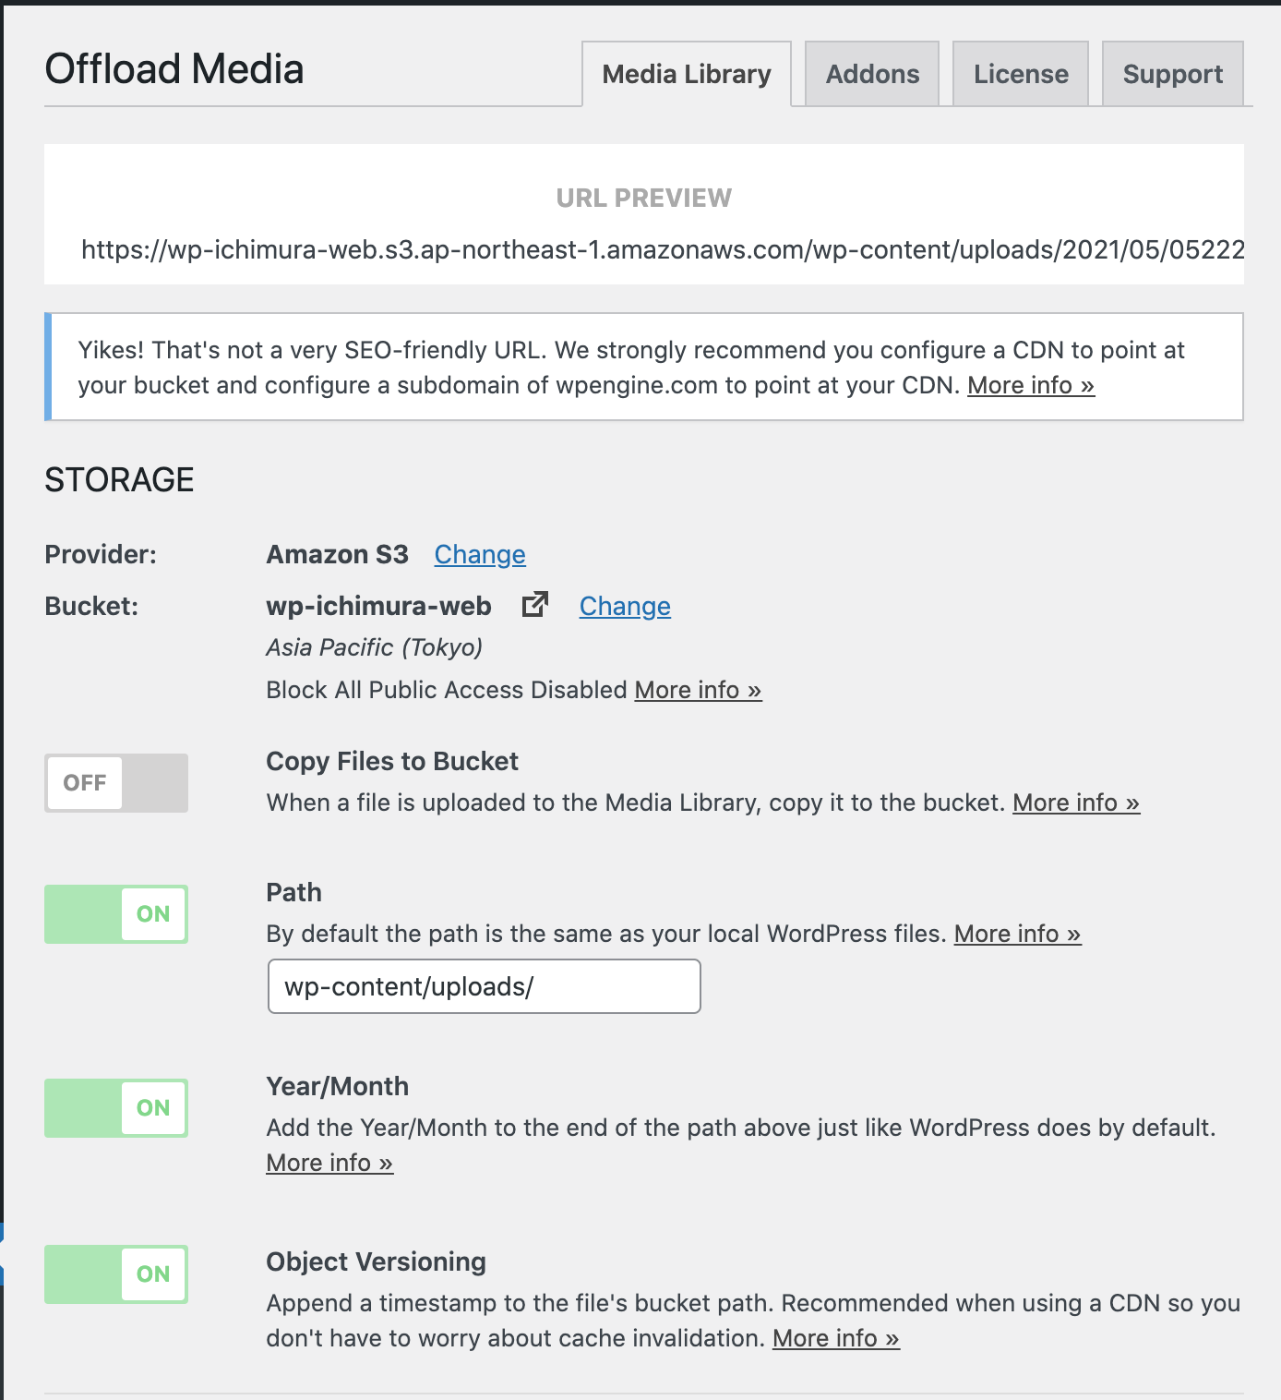Click the Object Versioning title
1281x1400 pixels.
376,1262
